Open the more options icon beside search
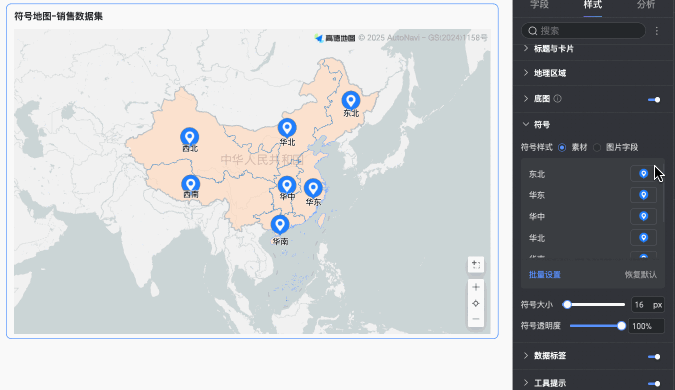This screenshot has width=675, height=390. [x=657, y=31]
